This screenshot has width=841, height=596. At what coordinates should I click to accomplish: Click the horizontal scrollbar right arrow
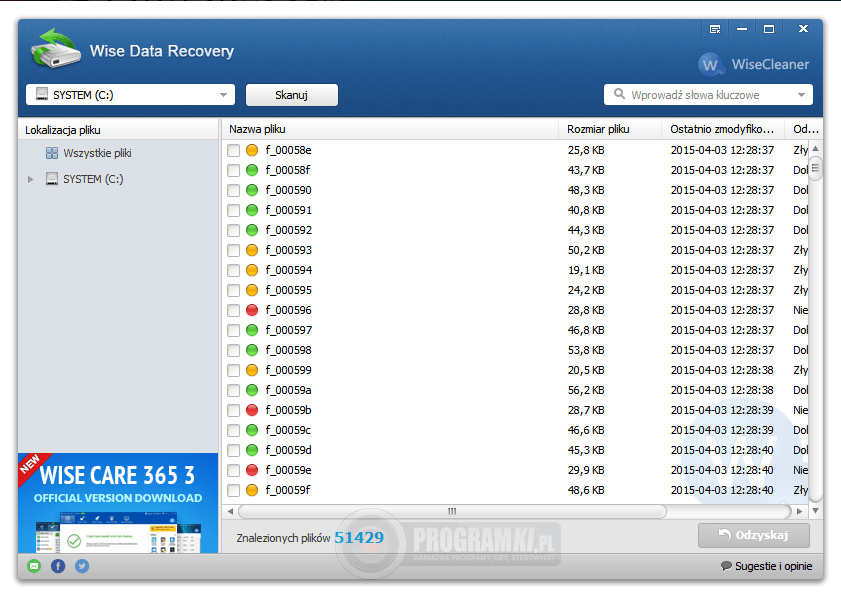click(799, 511)
